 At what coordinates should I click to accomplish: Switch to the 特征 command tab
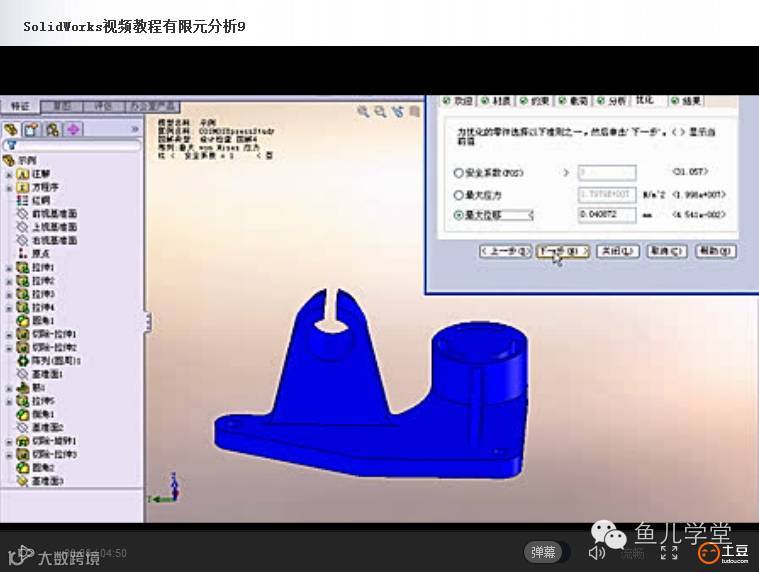click(x=20, y=106)
